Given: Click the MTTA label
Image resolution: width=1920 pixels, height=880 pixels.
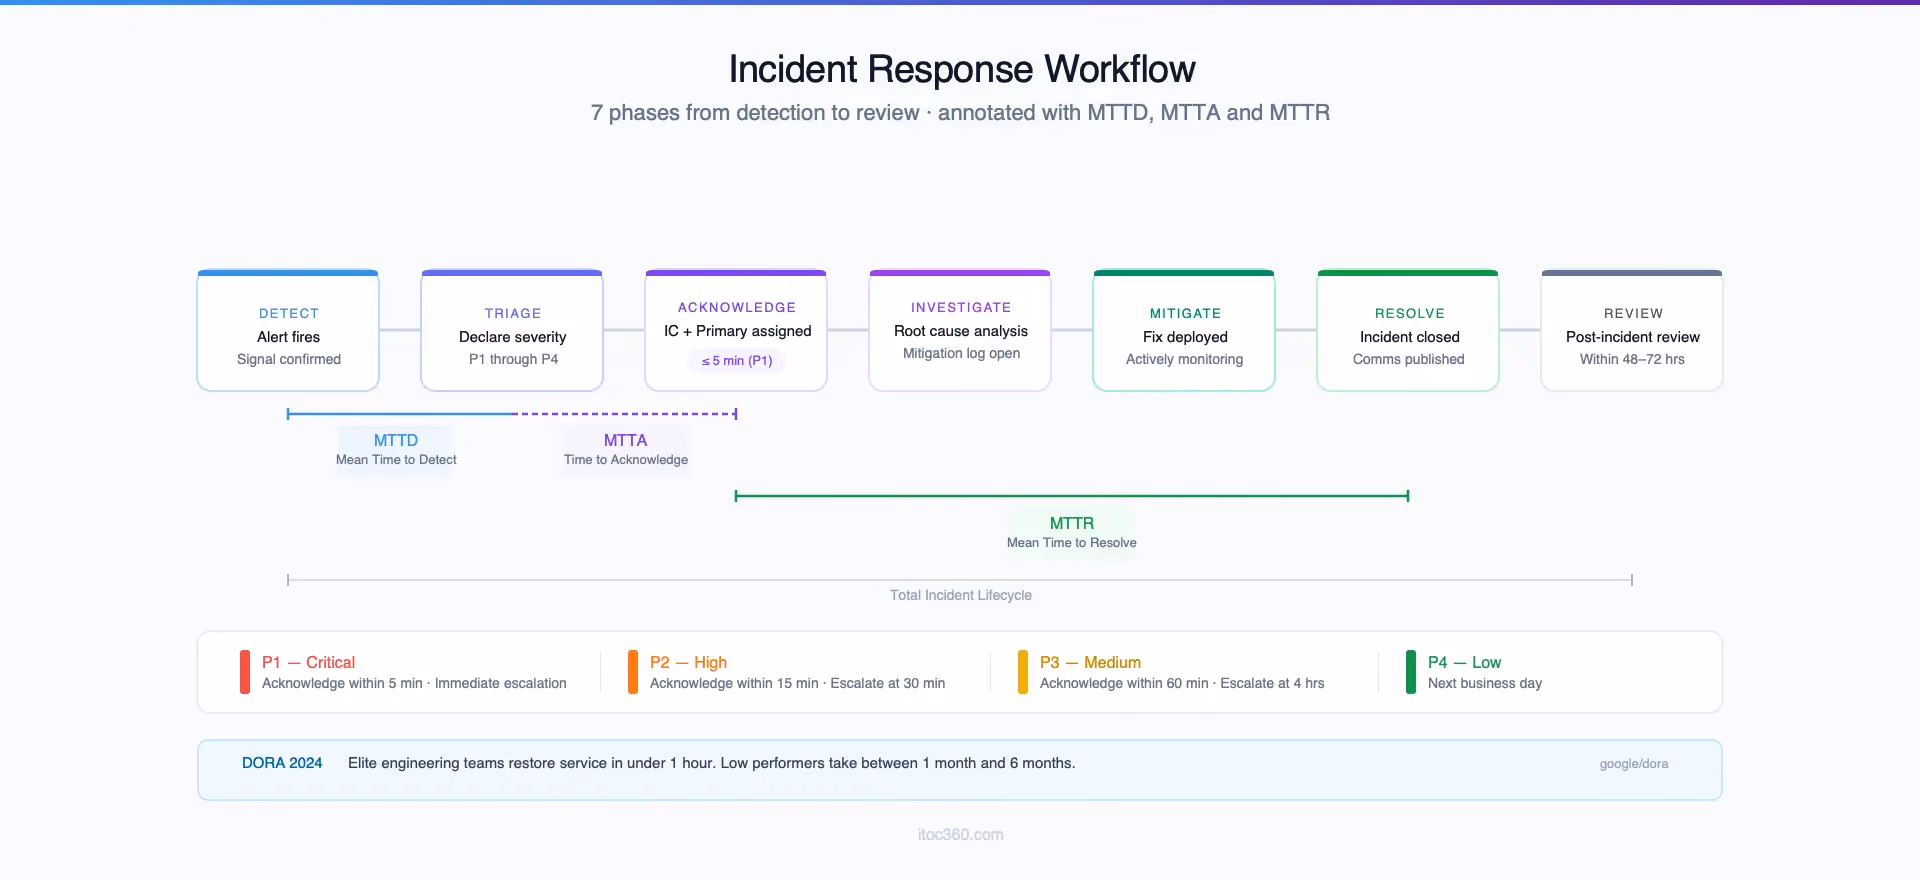Looking at the screenshot, I should coord(625,440).
